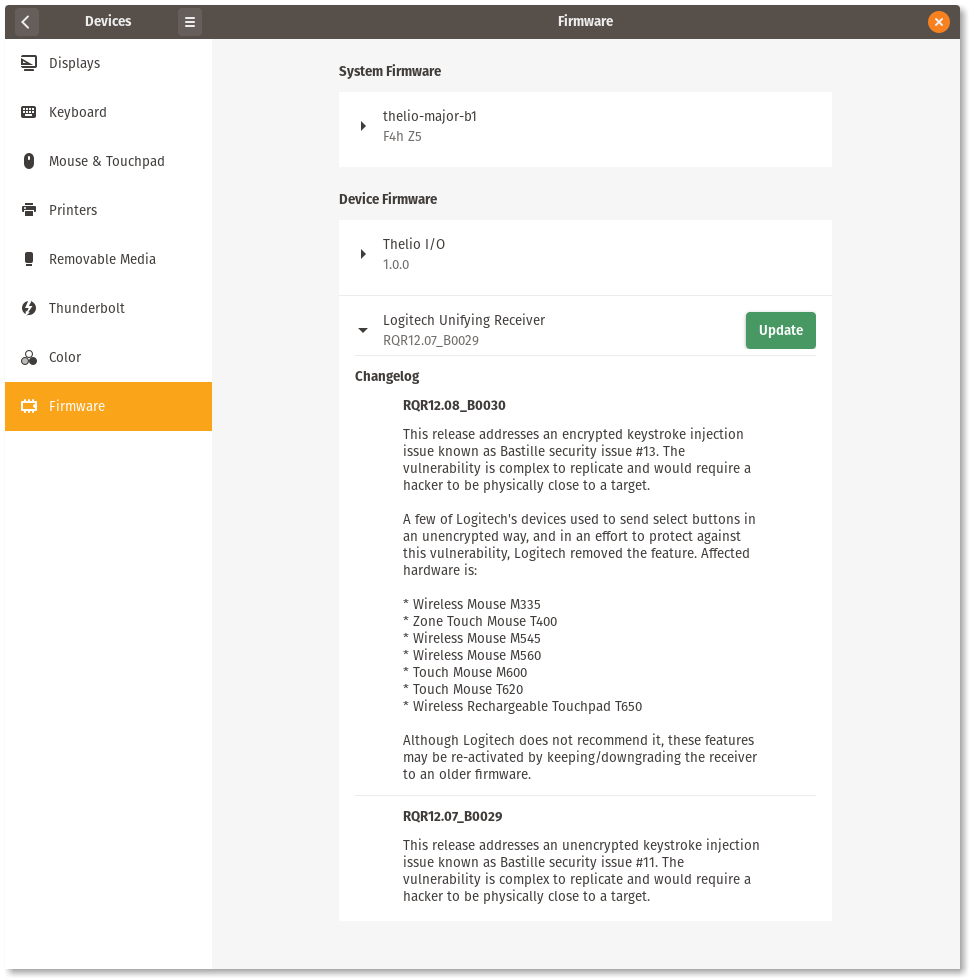Click the Displays monitor icon
The height and width of the screenshot is (978, 969).
point(29,63)
